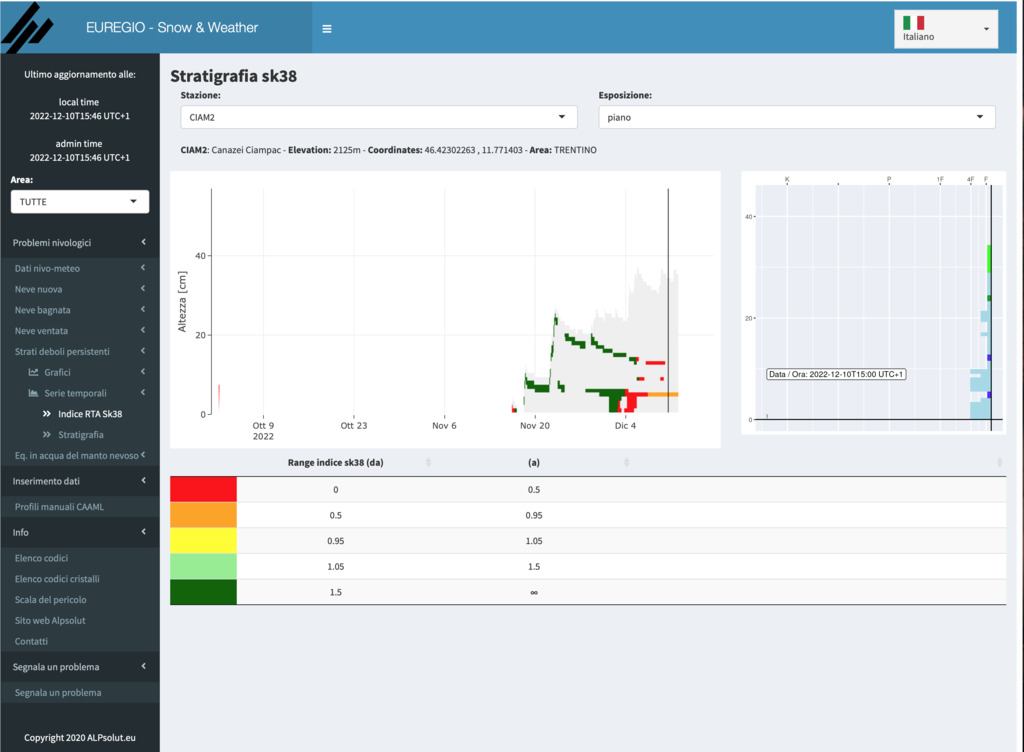Open the Area TUTTE dropdown
This screenshot has width=1024, height=752.
click(x=80, y=202)
